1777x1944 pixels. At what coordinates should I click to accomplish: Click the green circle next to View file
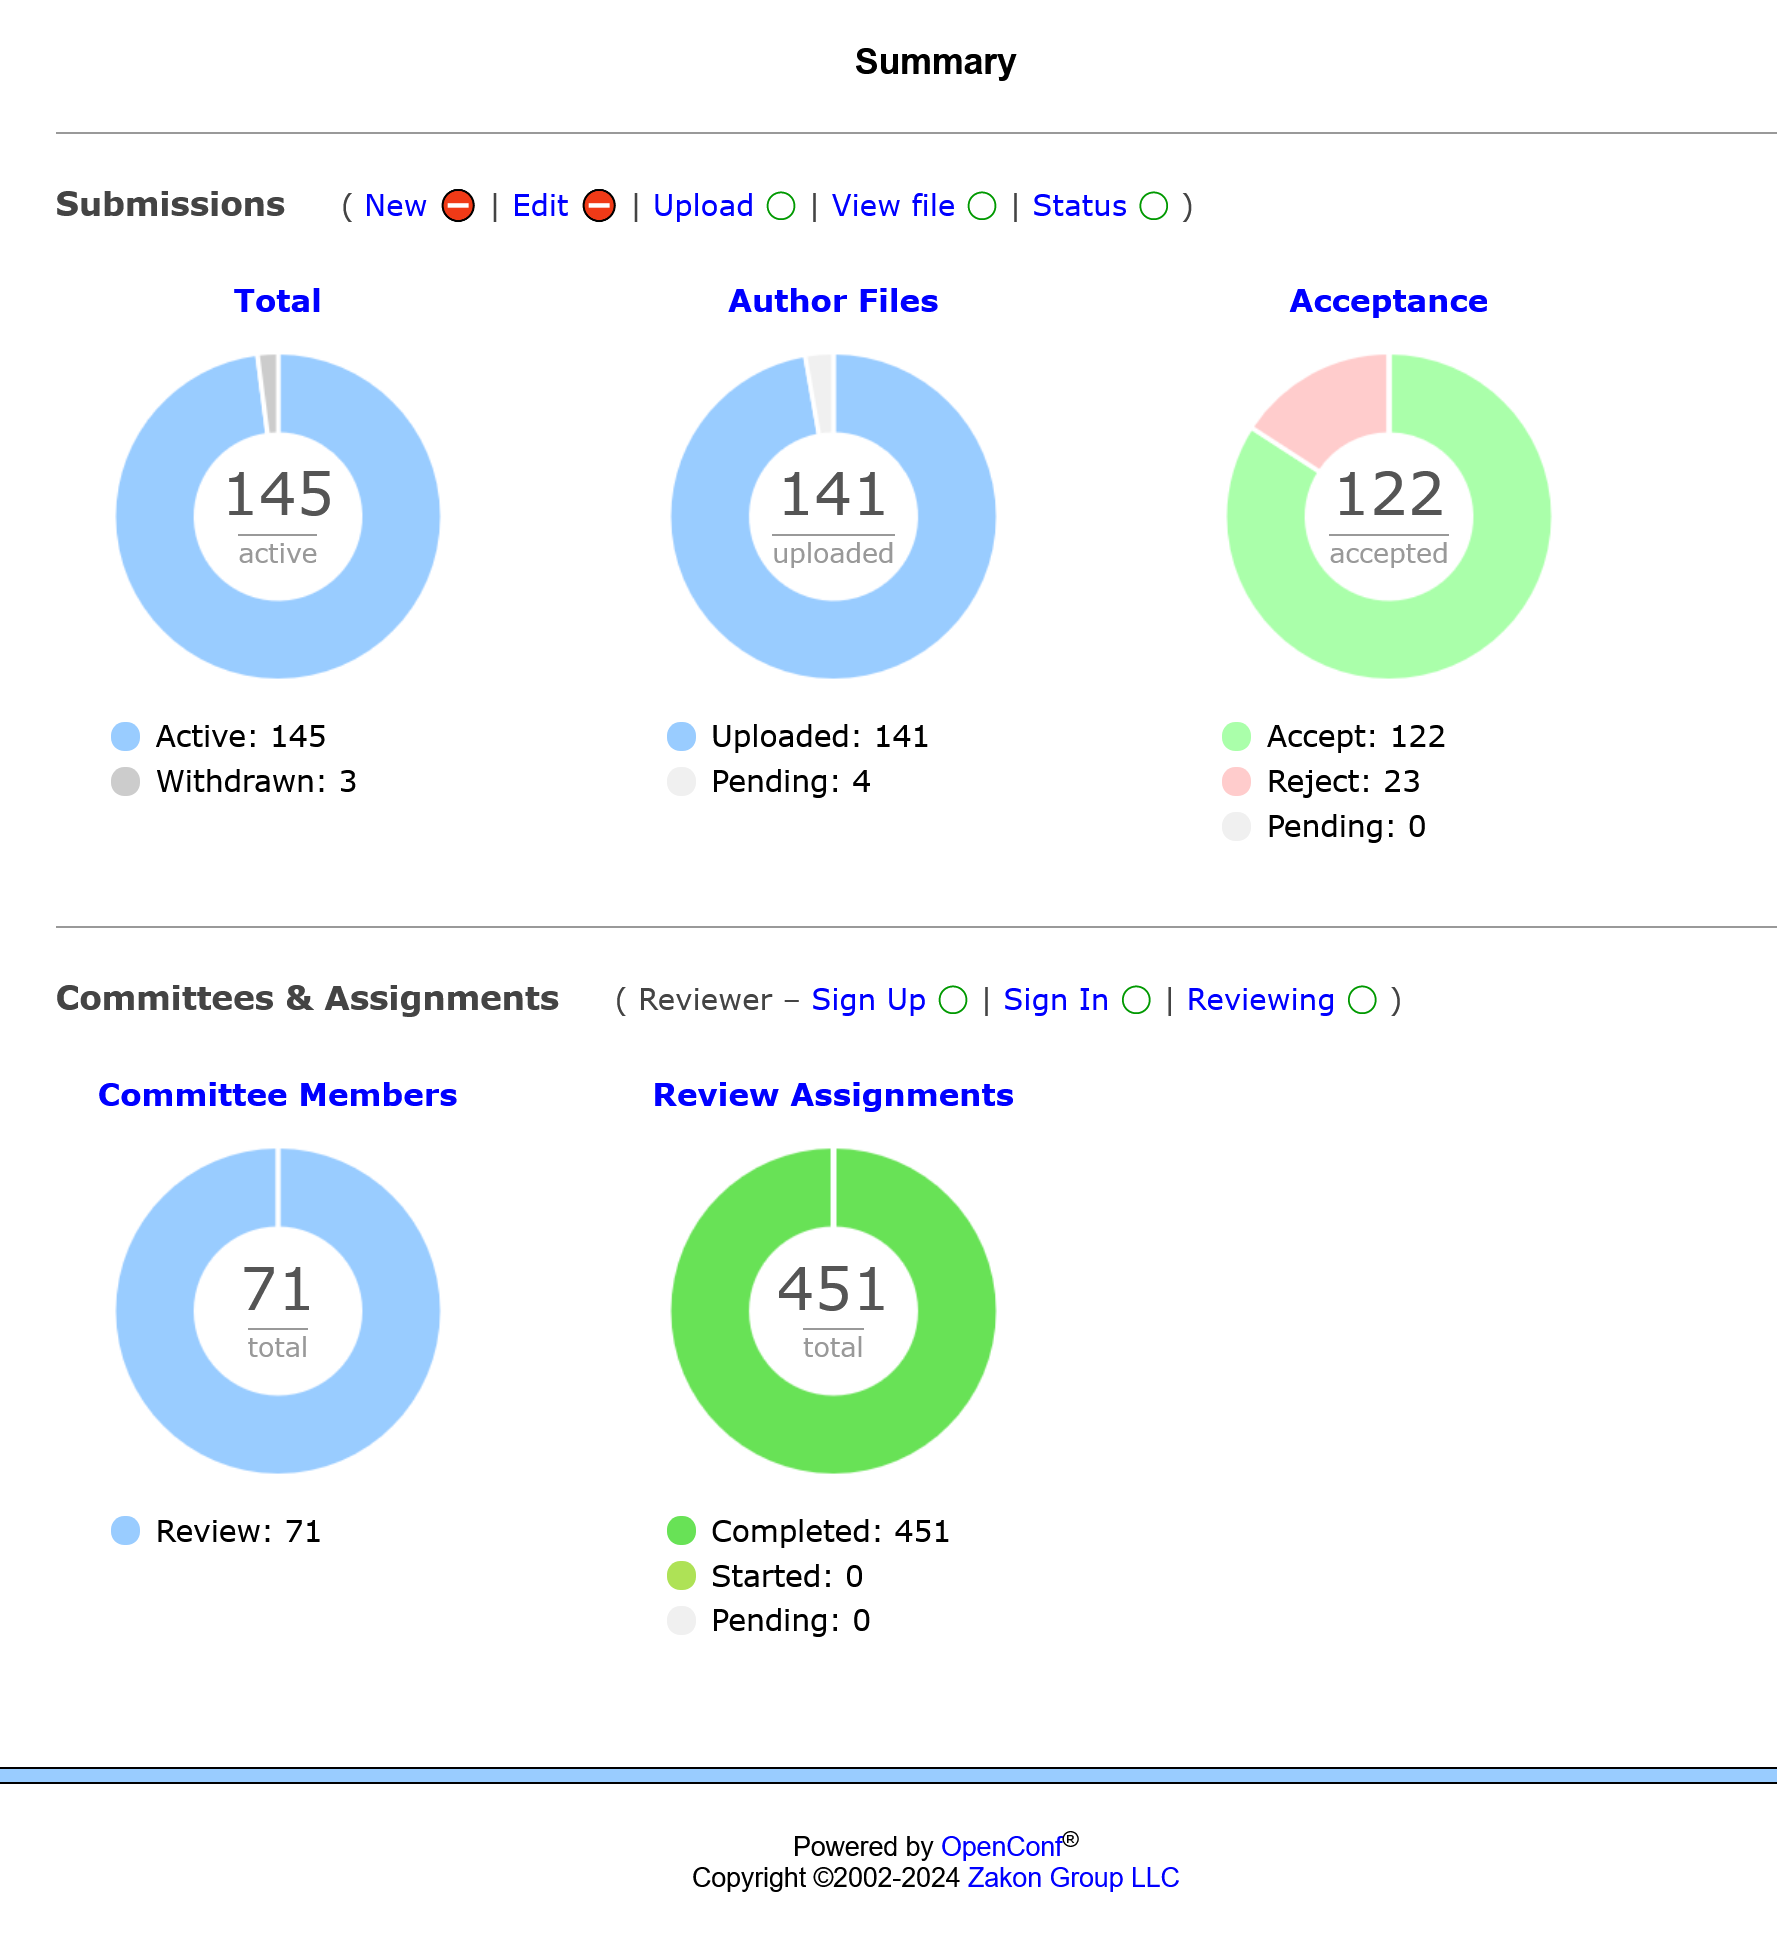coord(982,206)
